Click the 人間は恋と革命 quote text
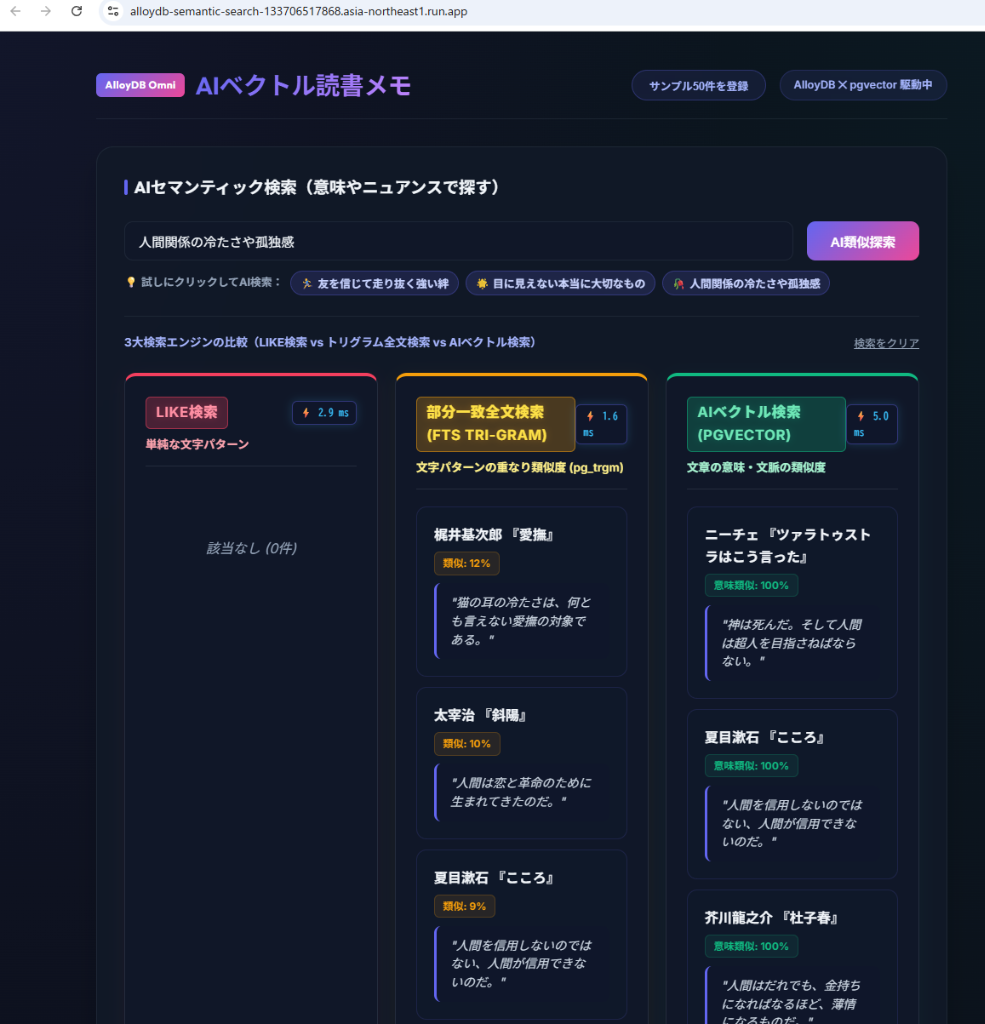Viewport: 985px width, 1024px height. click(x=522, y=792)
